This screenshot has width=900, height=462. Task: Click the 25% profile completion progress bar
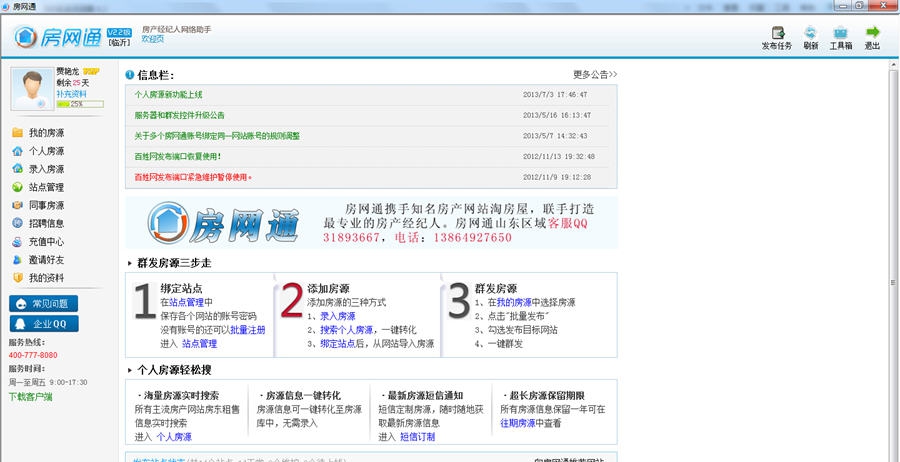point(80,104)
